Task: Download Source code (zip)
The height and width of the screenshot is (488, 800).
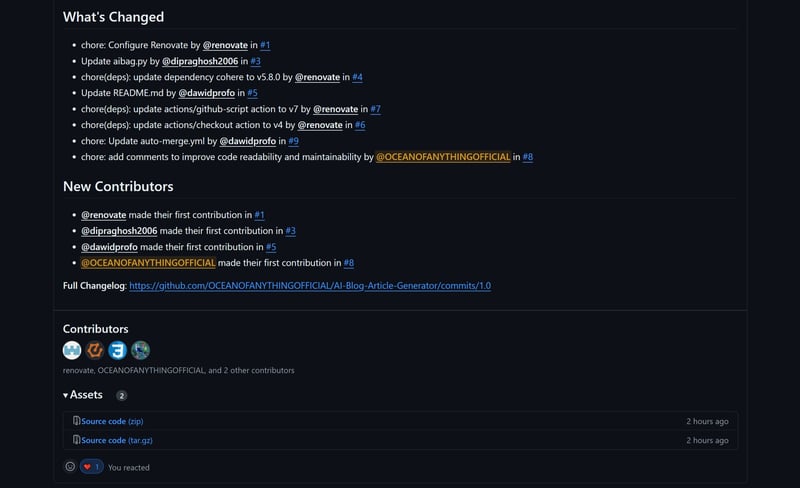Action: click(112, 422)
